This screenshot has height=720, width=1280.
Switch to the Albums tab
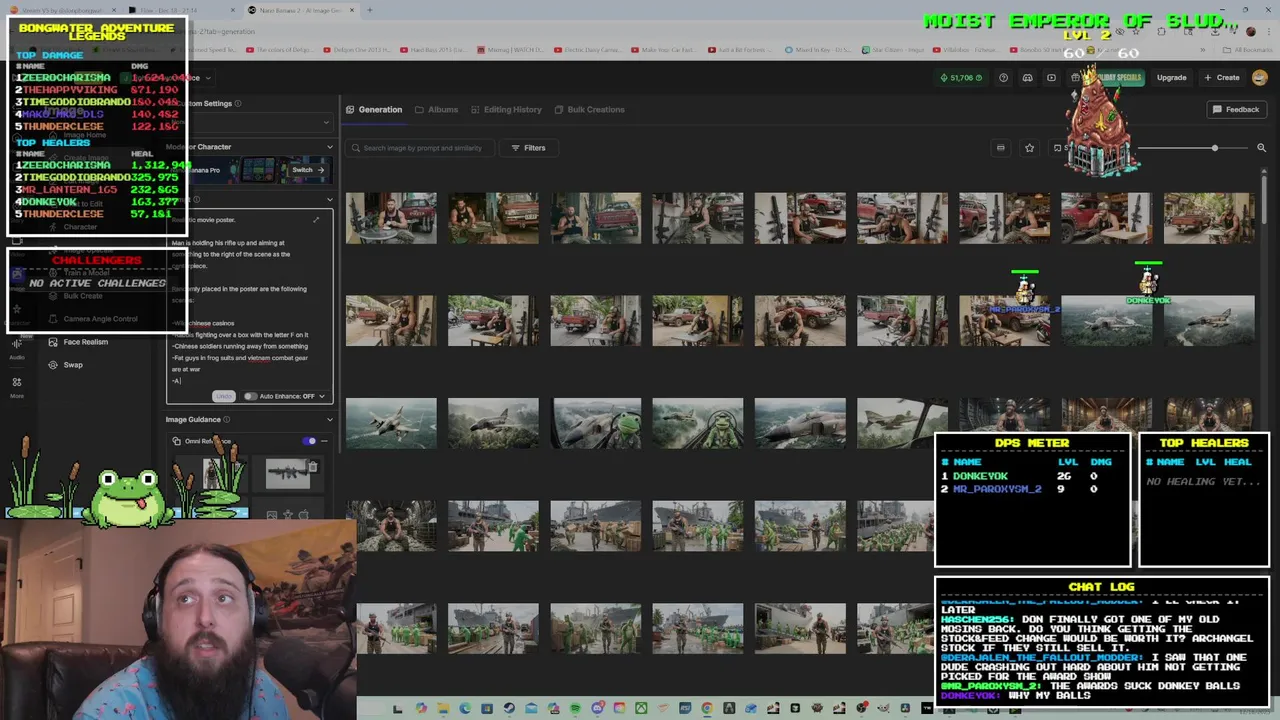pyautogui.click(x=436, y=110)
